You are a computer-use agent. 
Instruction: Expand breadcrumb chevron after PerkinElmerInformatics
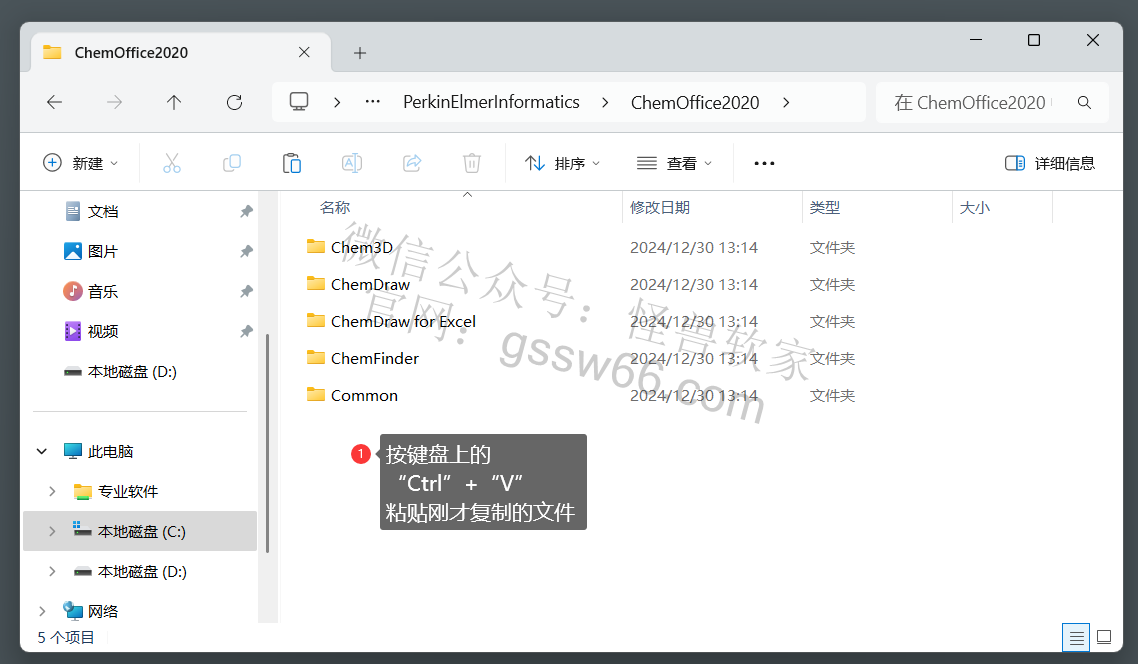(605, 102)
